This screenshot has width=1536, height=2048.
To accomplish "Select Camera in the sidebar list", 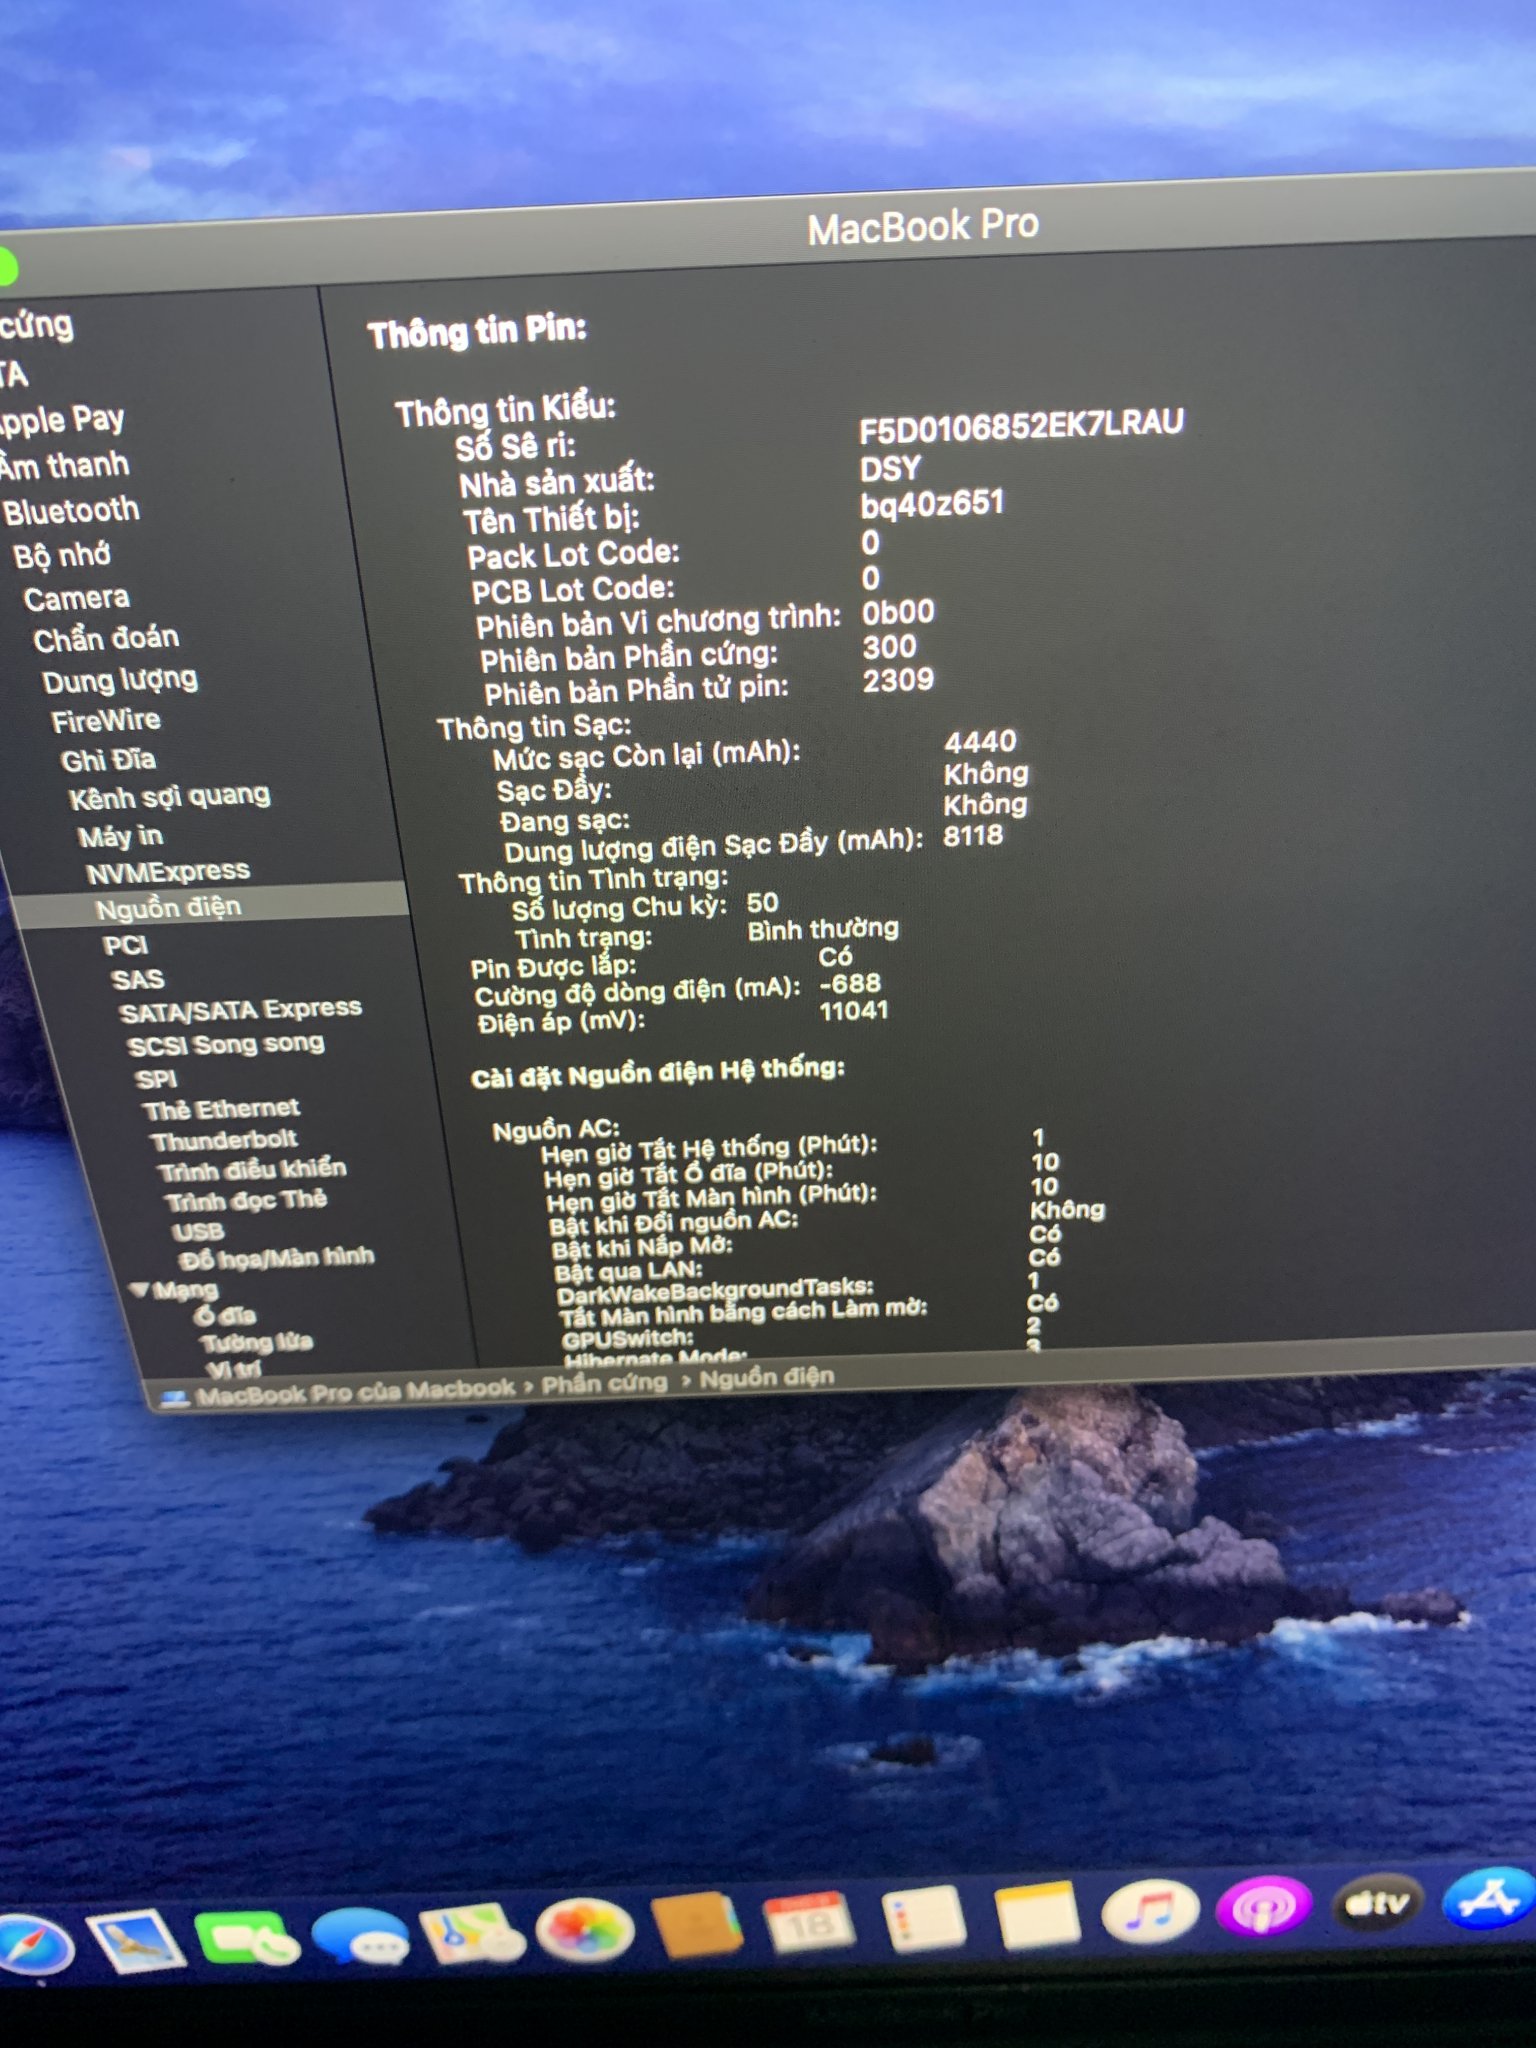I will (x=77, y=598).
